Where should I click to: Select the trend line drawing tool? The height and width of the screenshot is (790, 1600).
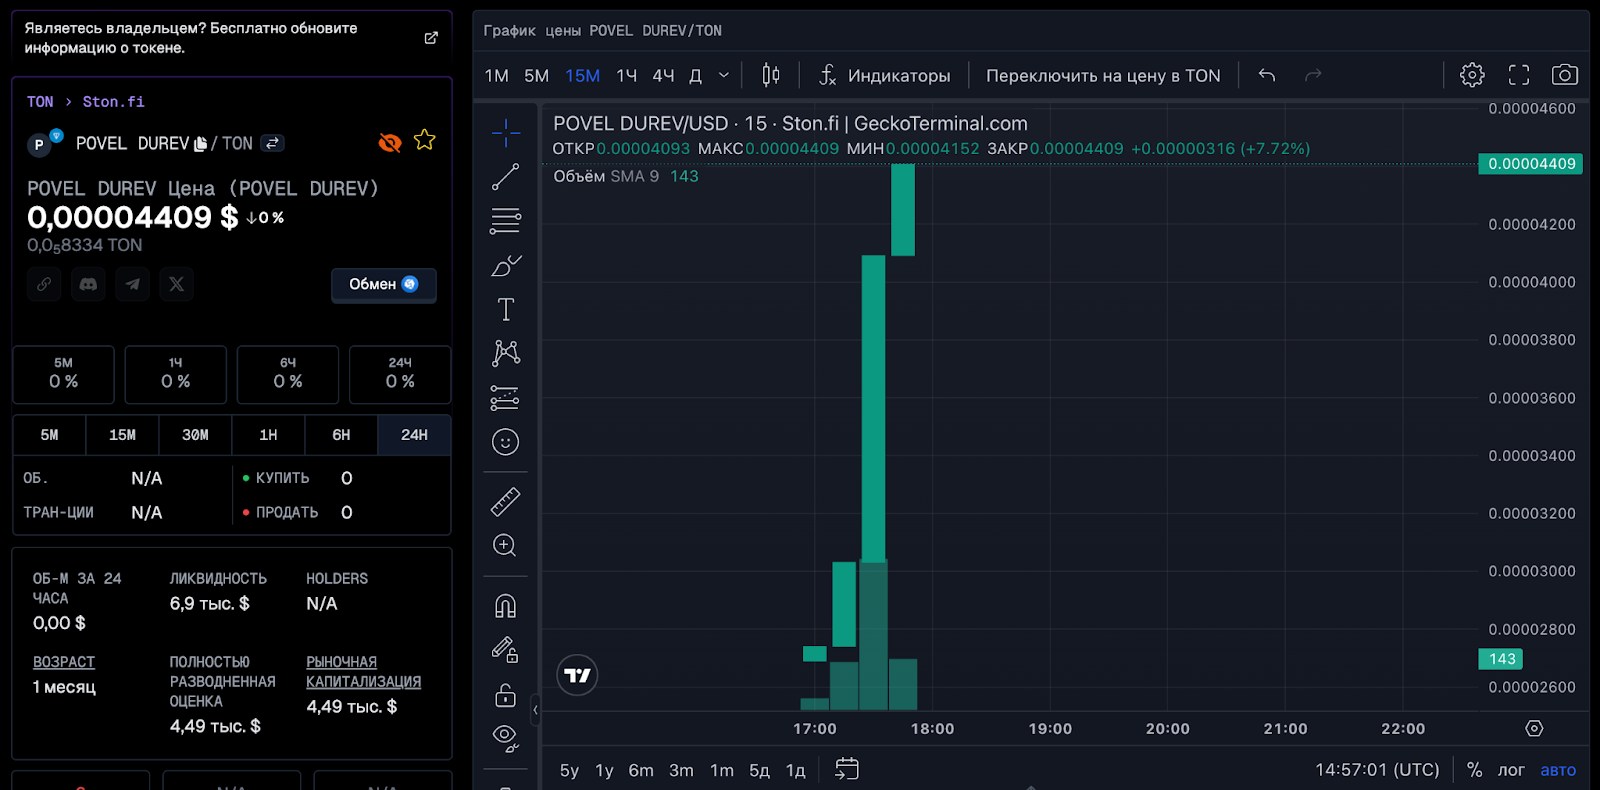(x=506, y=177)
